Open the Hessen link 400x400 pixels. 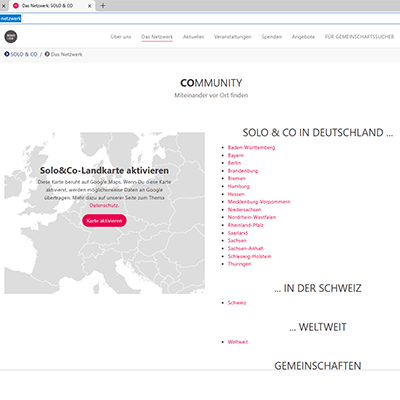pos(236,194)
